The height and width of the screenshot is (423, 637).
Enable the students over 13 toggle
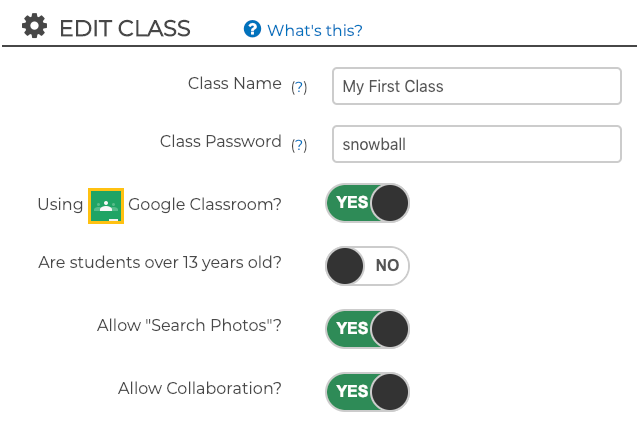pos(367,266)
